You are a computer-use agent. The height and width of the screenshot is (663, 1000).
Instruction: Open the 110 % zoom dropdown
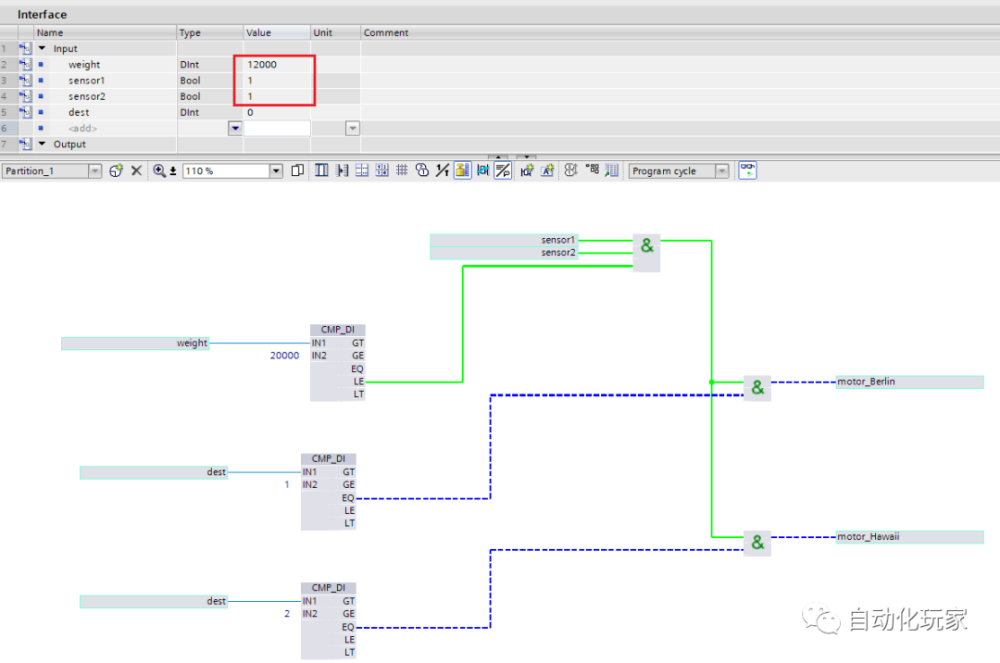276,171
